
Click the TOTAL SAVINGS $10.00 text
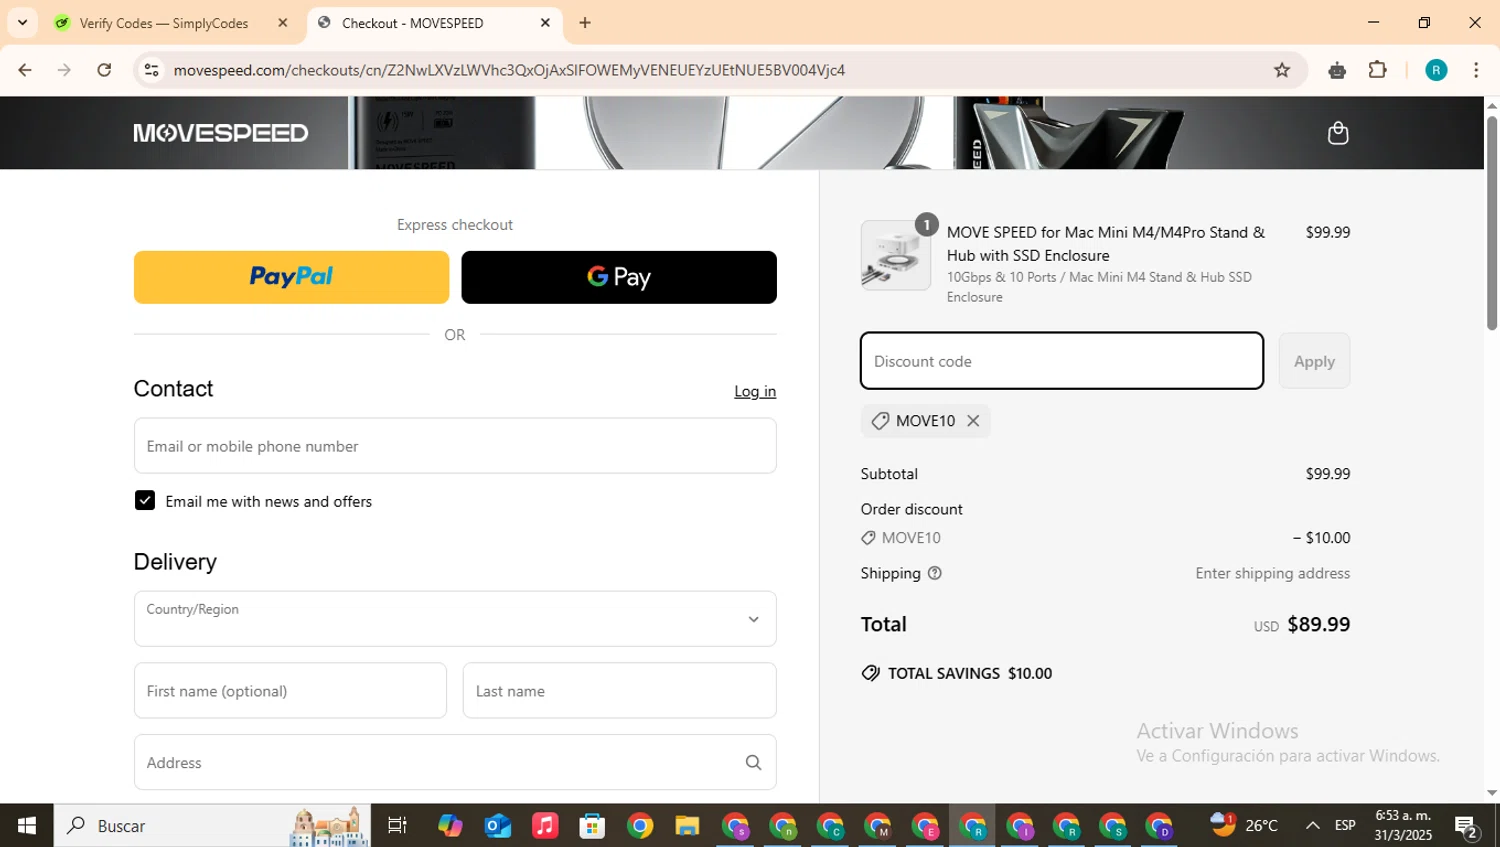click(x=970, y=674)
